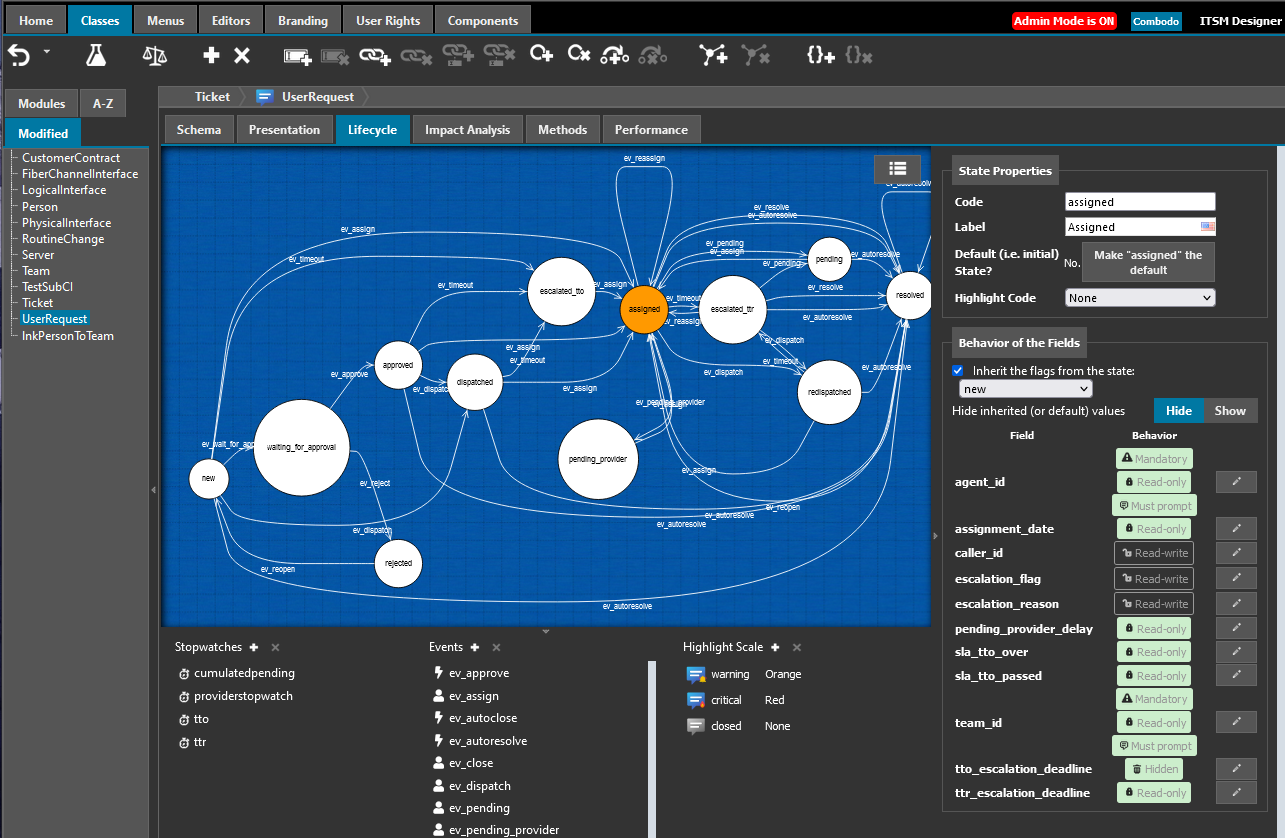Click the undo arrow icon in toolbar

pyautogui.click(x=19, y=56)
